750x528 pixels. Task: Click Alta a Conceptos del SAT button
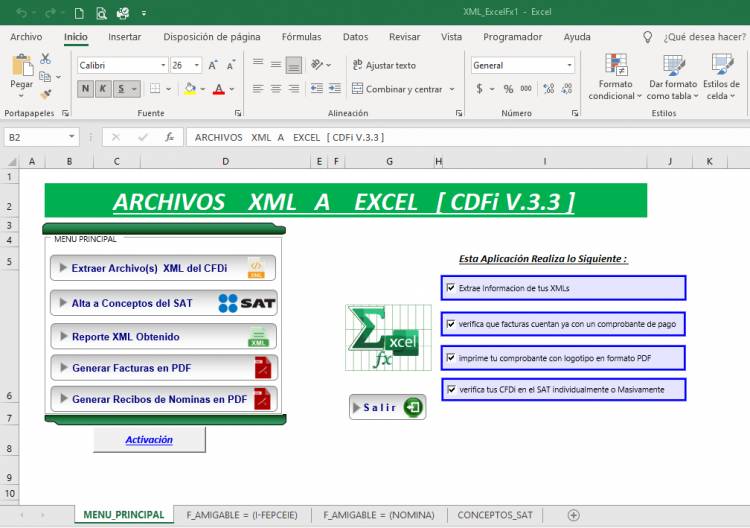tap(163, 303)
